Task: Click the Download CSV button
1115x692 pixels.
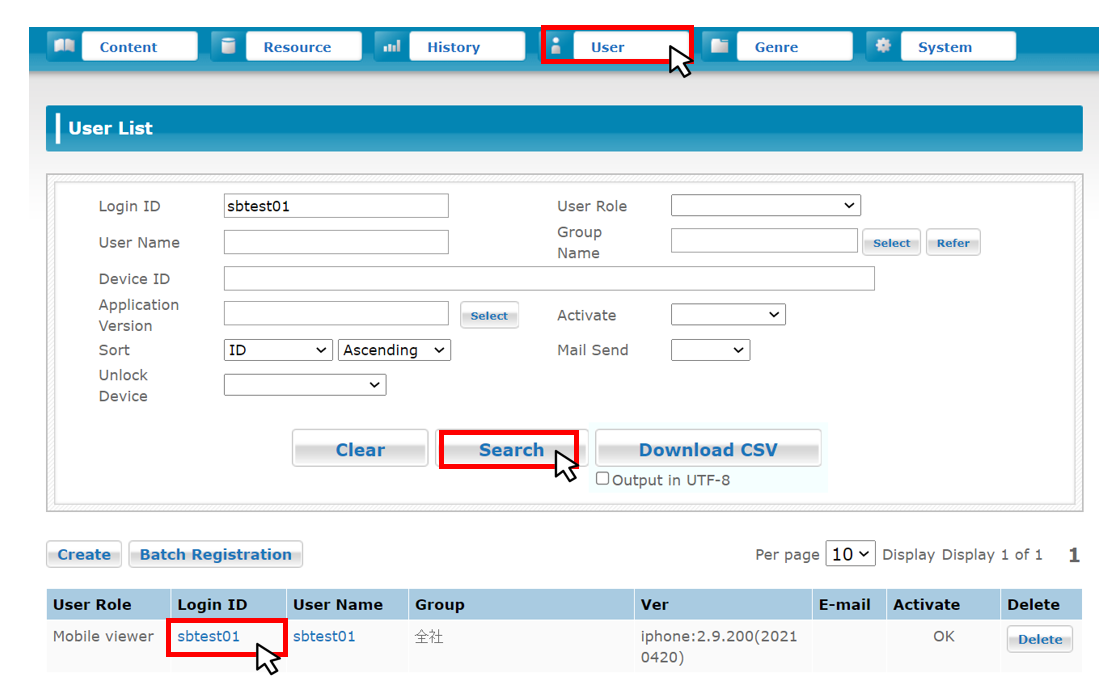Action: pyautogui.click(x=708, y=449)
